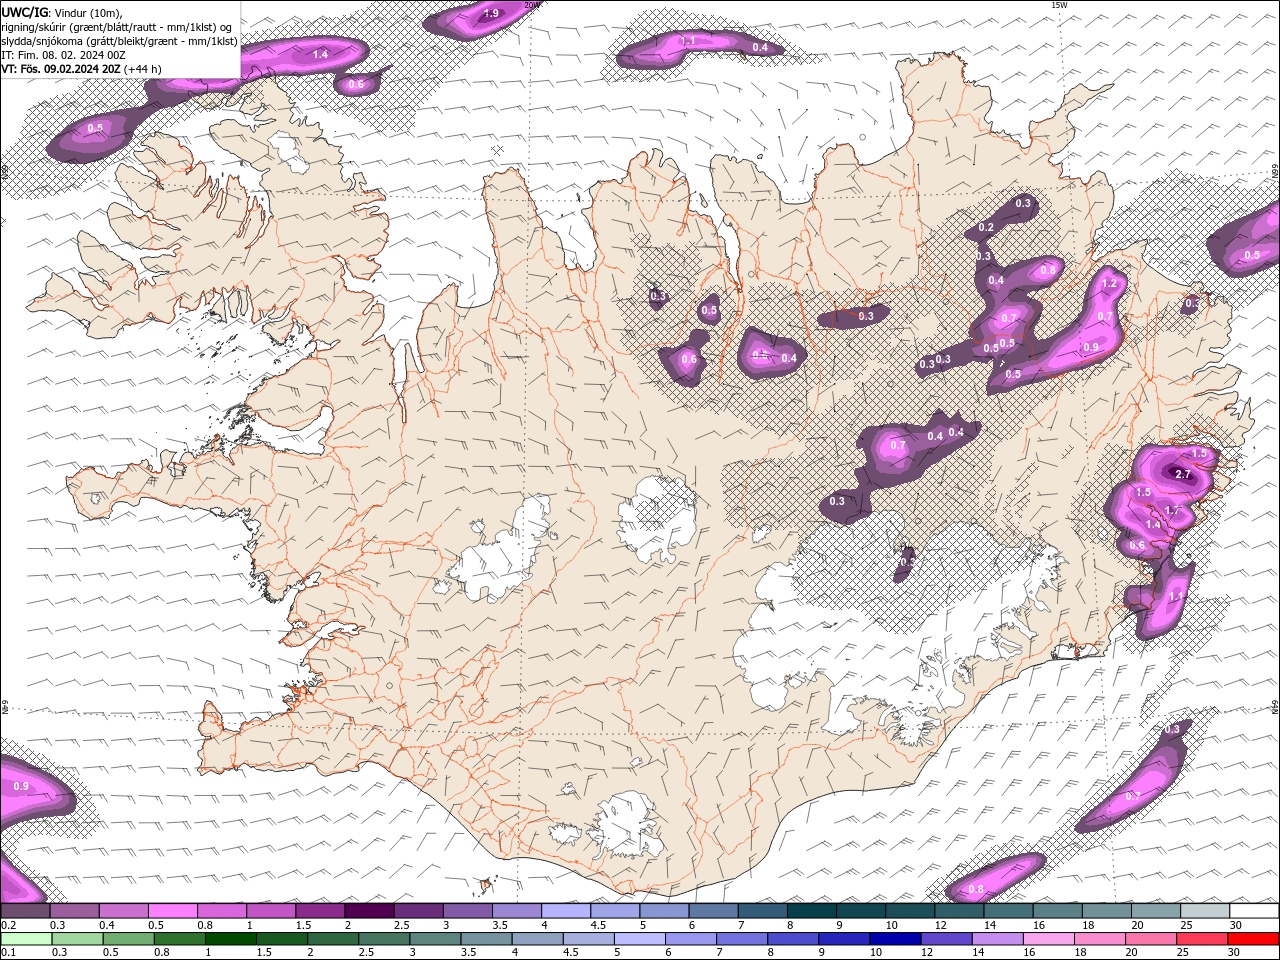Pick the lower legend deep blue swatch after 10

pos(895,938)
